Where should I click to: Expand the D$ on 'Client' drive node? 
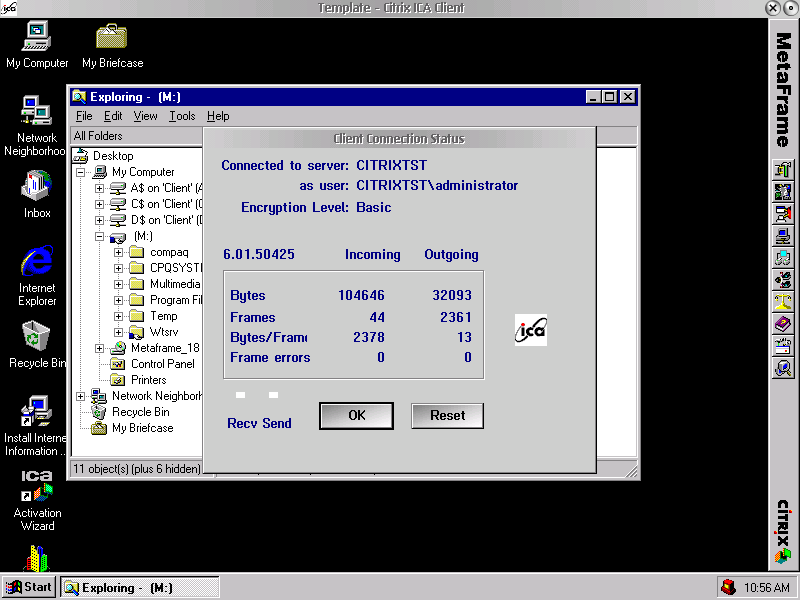click(x=99, y=220)
